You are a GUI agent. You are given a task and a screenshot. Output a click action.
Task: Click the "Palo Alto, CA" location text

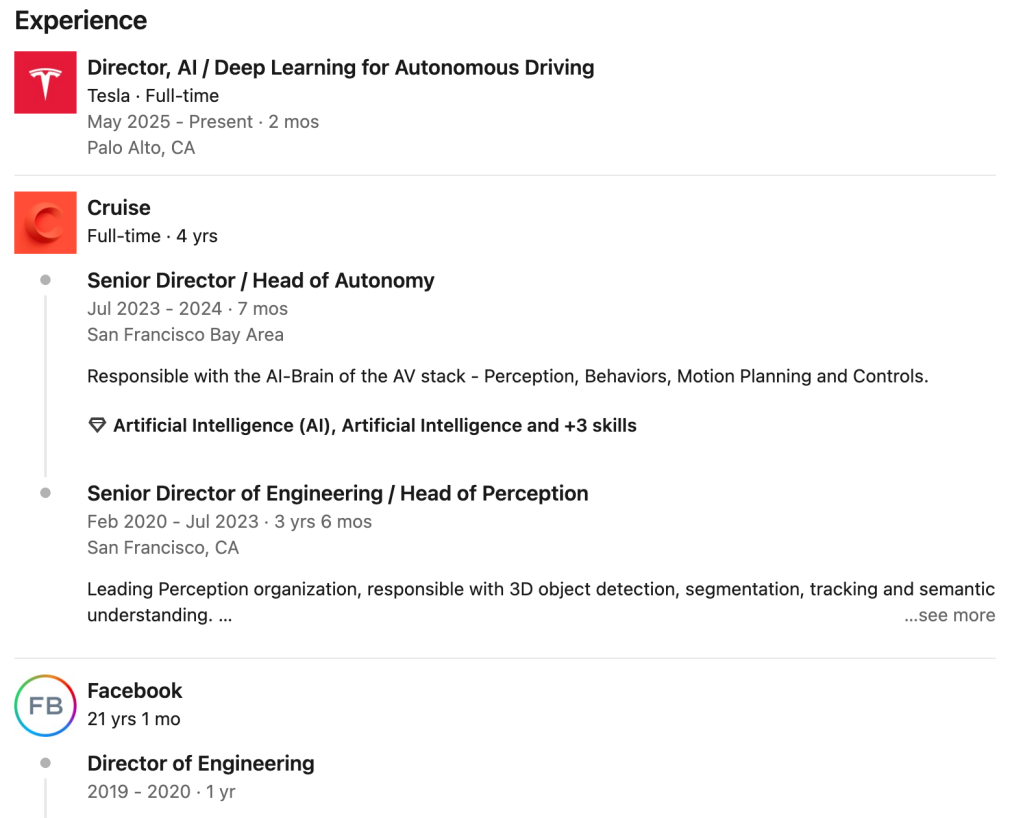tap(141, 148)
